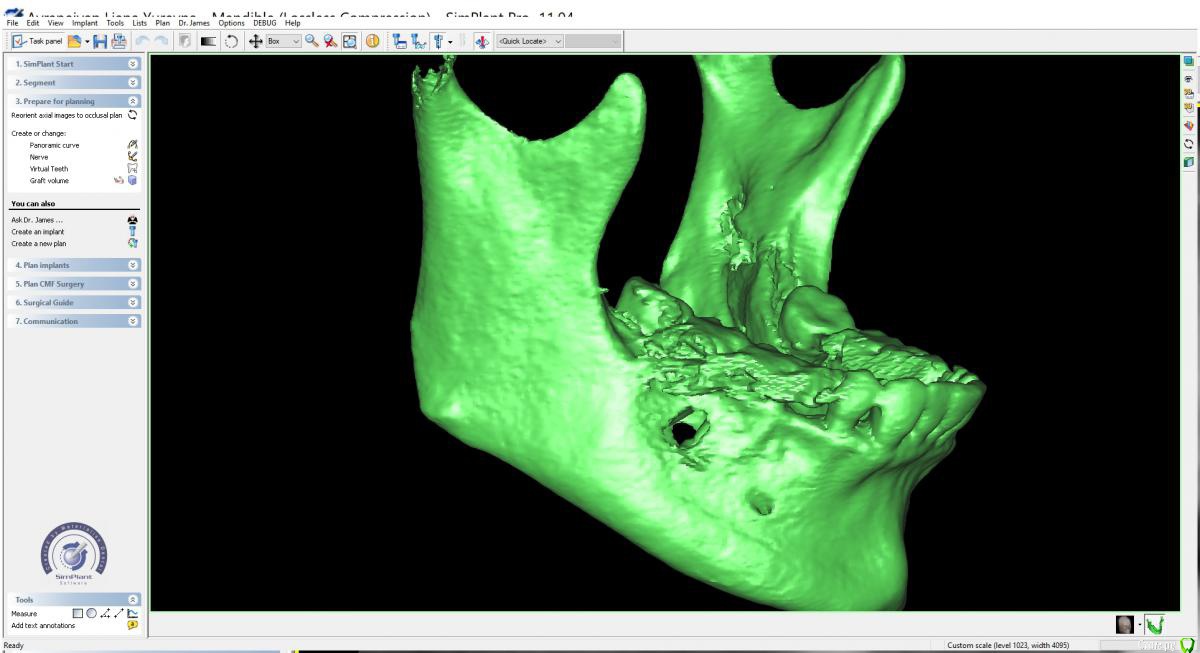Click the Graft volume cube icon
The height and width of the screenshot is (653, 1200).
pos(133,181)
